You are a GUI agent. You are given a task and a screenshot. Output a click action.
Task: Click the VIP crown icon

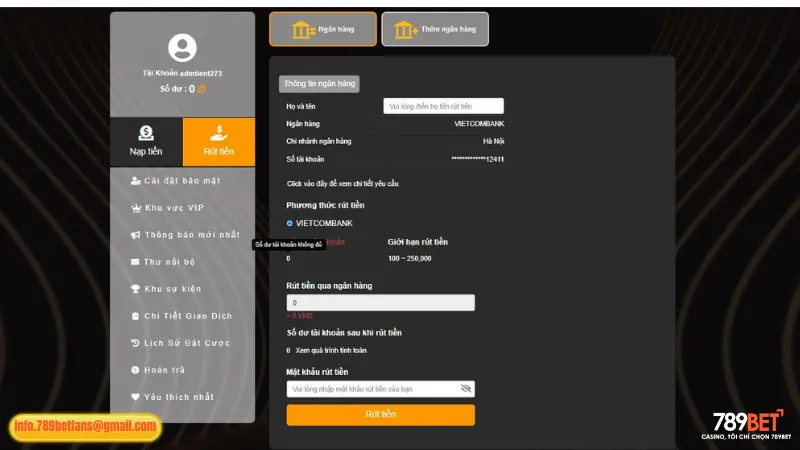tap(136, 208)
